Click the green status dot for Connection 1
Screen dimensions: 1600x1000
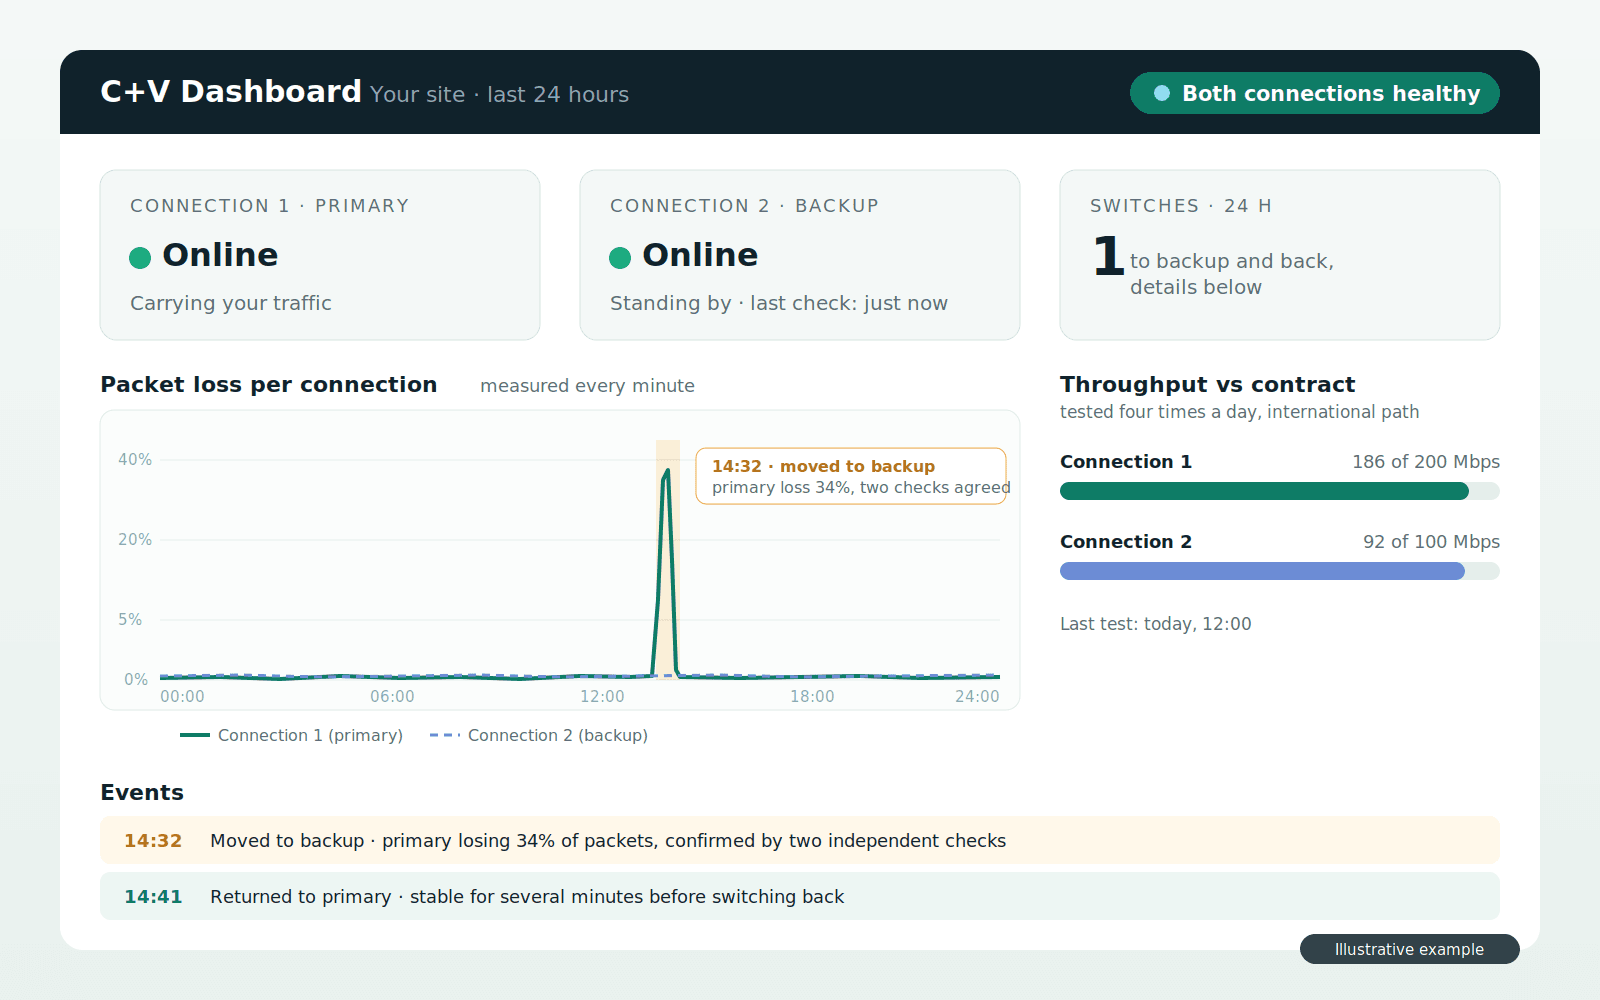[140, 258]
